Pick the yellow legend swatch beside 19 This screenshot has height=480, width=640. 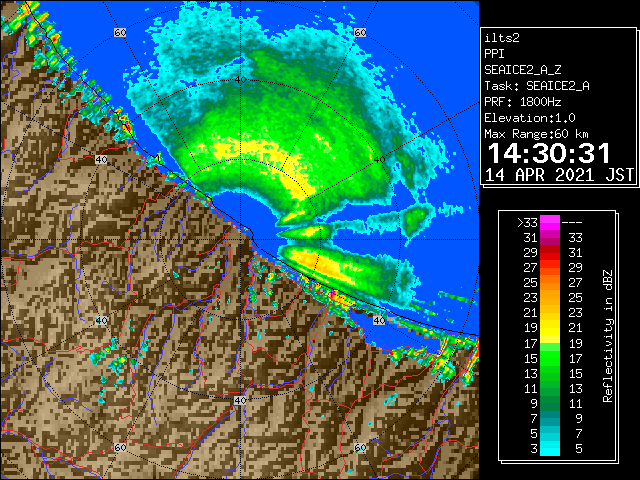[550, 328]
